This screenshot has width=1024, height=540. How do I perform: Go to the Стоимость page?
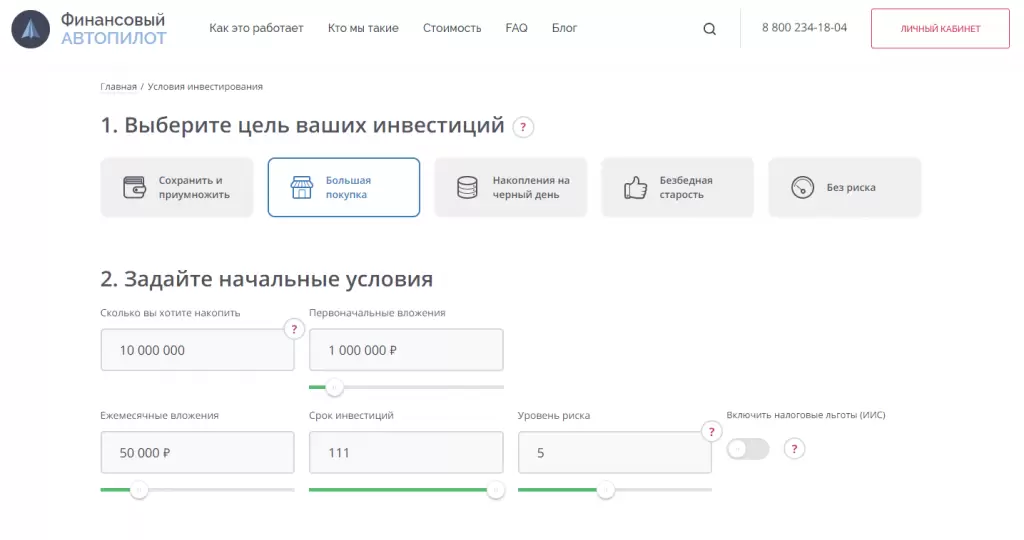click(452, 28)
